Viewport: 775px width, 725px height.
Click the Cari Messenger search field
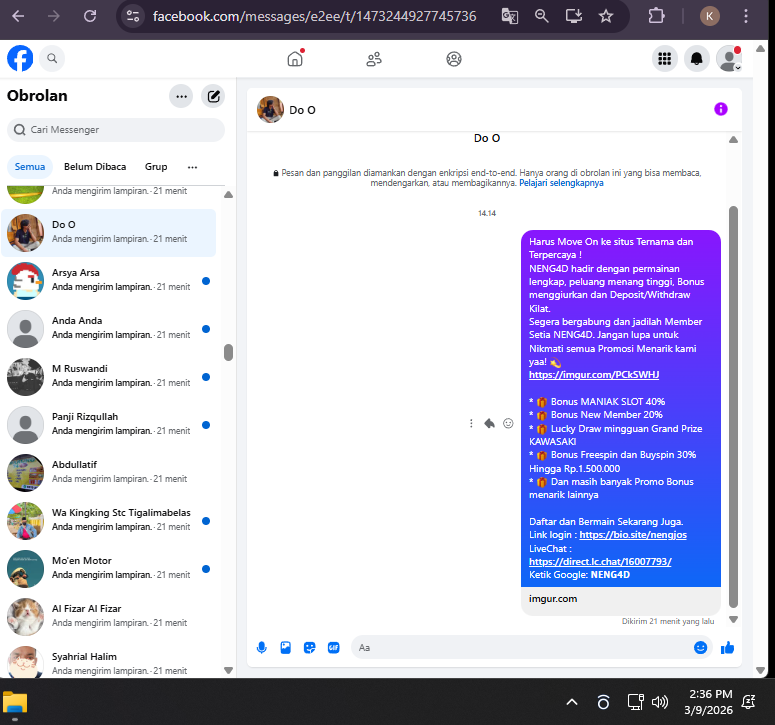(x=116, y=129)
